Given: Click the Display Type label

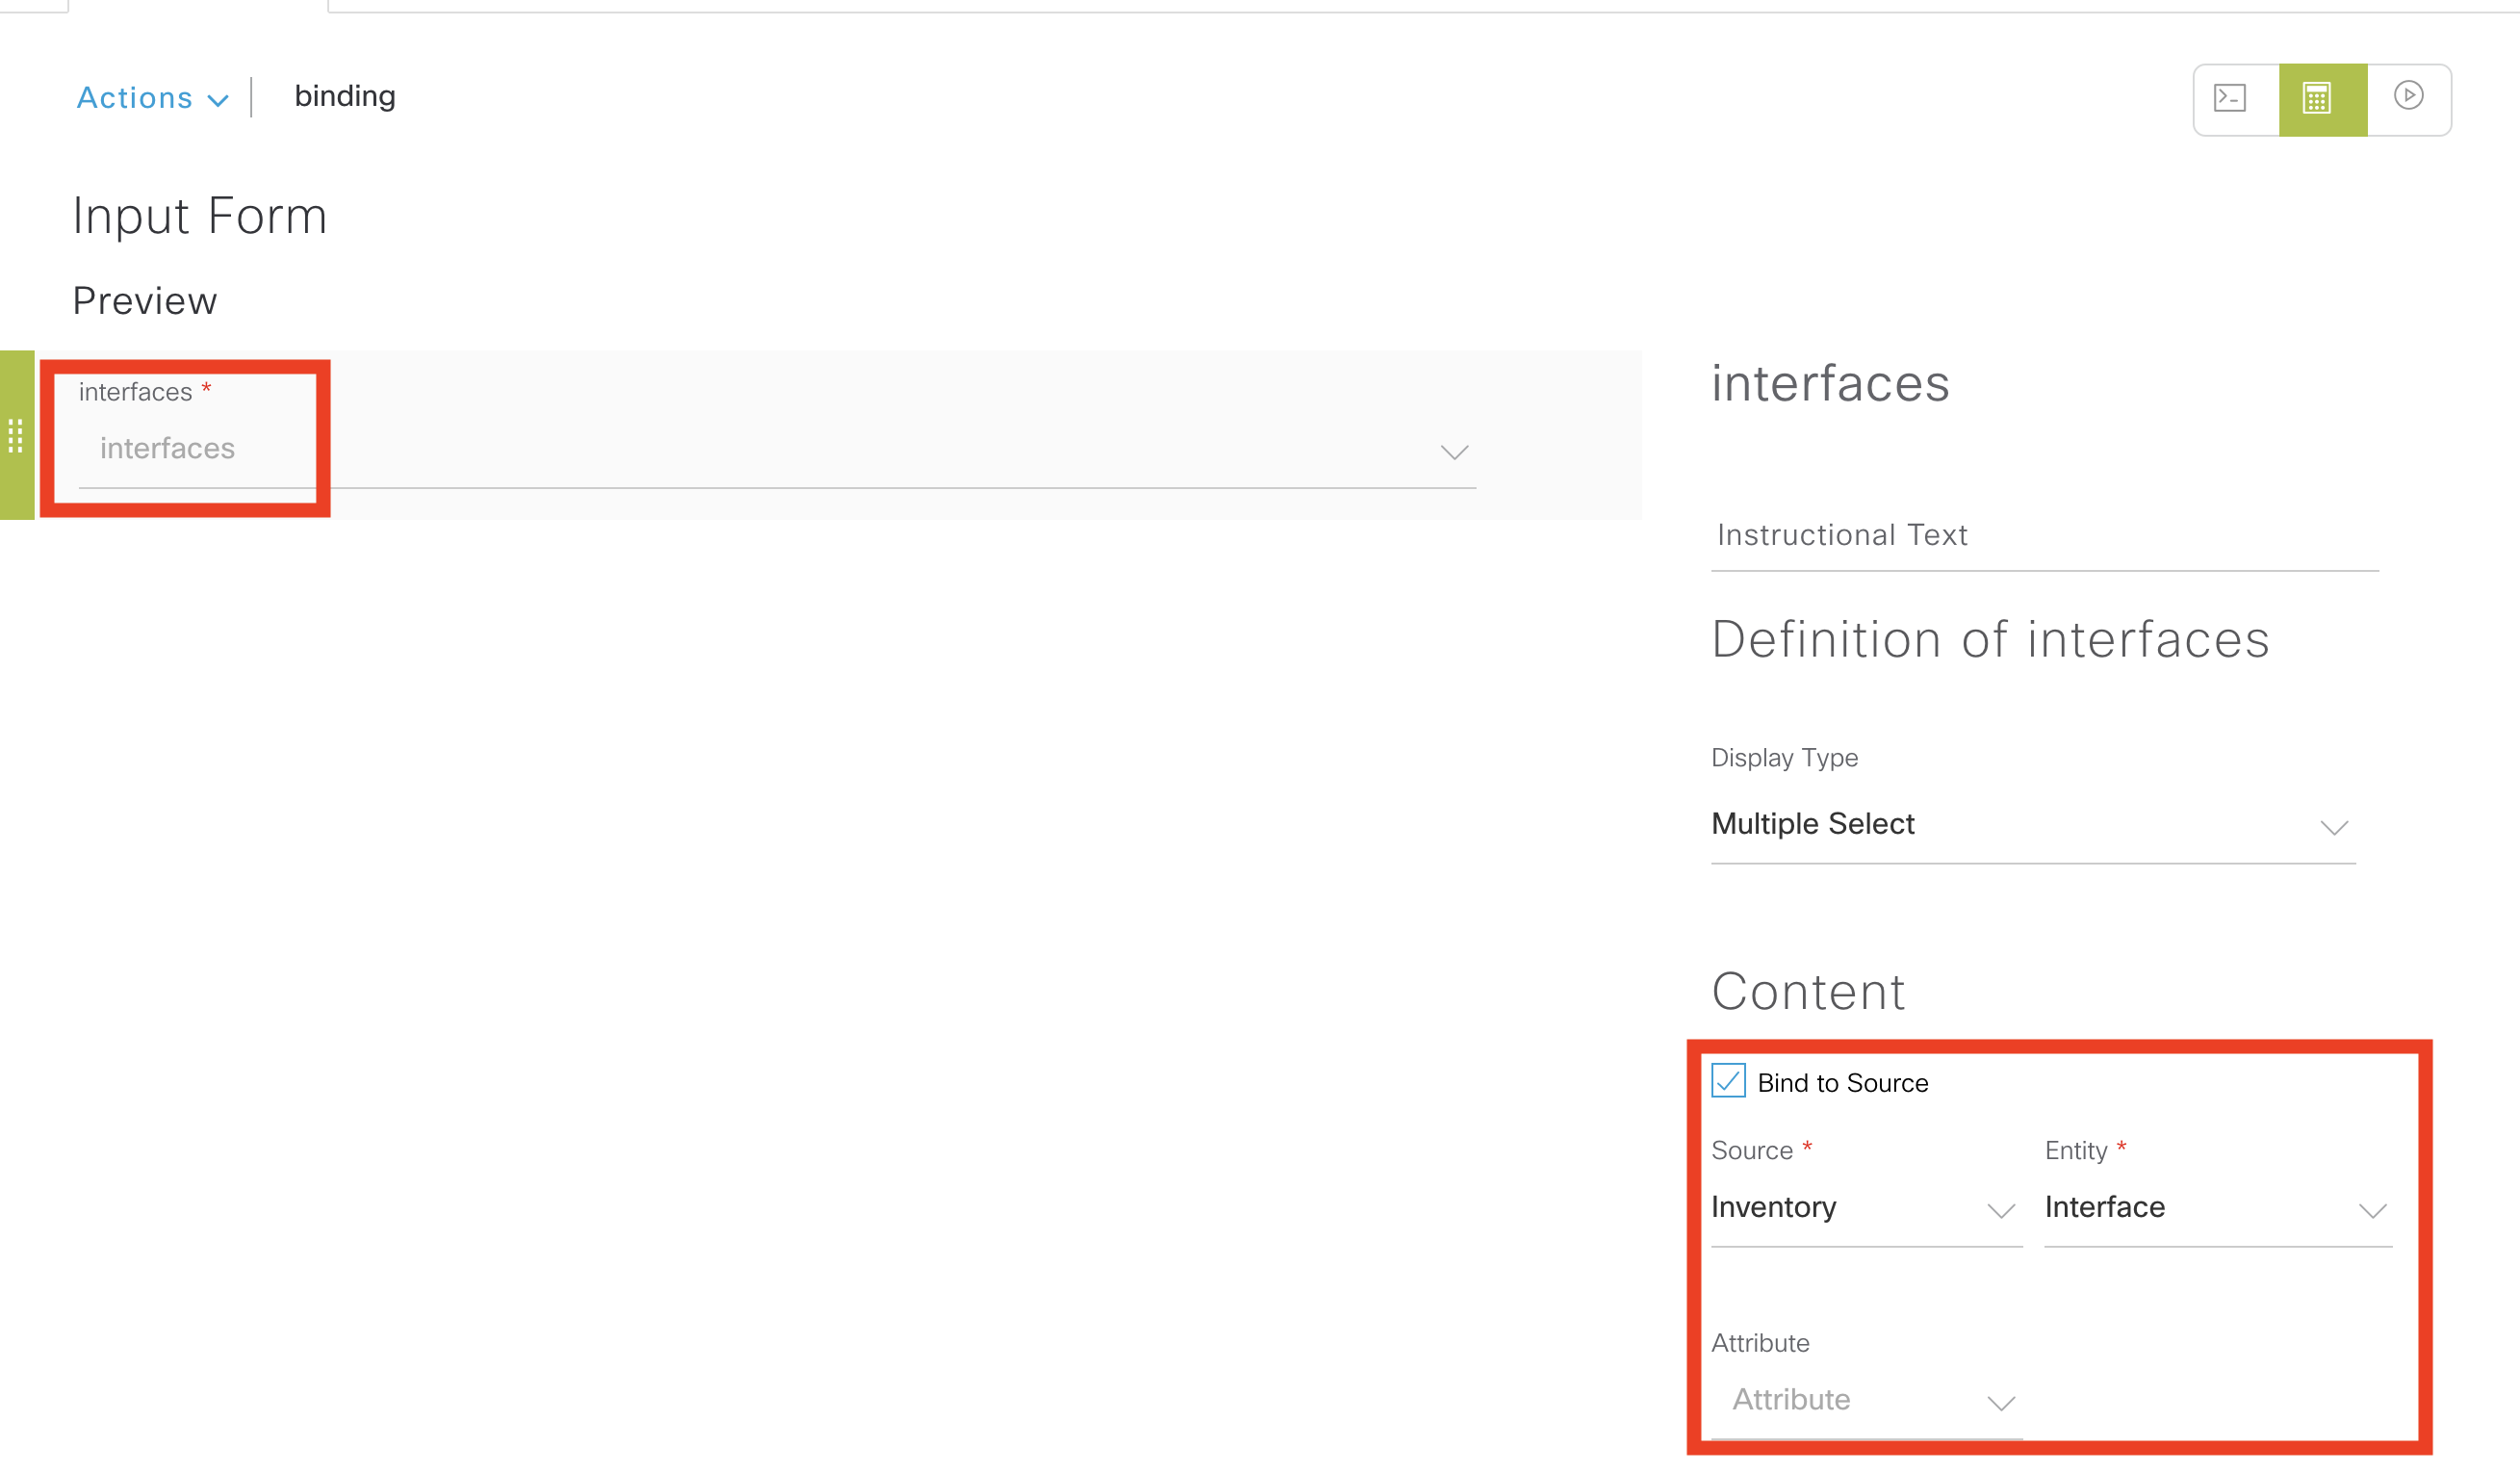Looking at the screenshot, I should coord(1783,758).
